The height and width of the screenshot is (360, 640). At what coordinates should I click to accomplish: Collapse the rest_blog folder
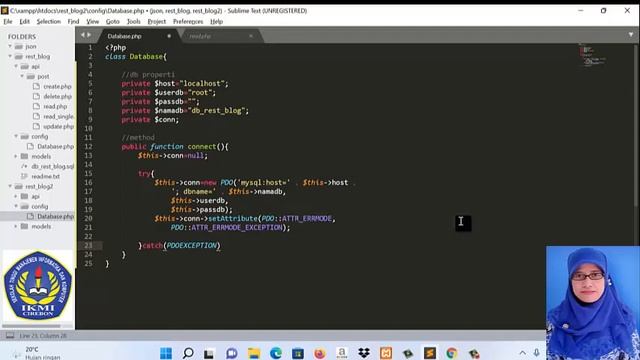click(x=10, y=56)
